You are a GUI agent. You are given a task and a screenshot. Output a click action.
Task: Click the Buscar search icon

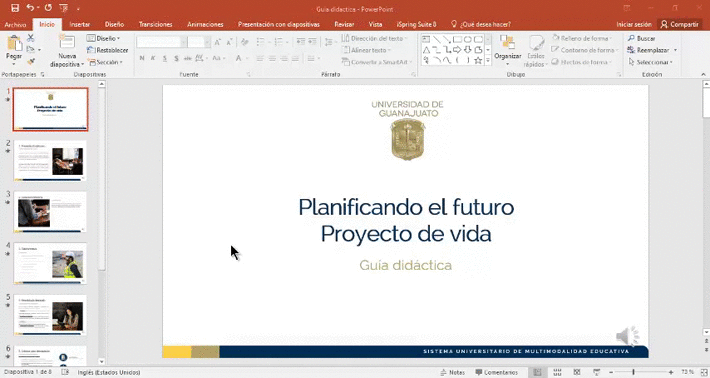tap(631, 38)
